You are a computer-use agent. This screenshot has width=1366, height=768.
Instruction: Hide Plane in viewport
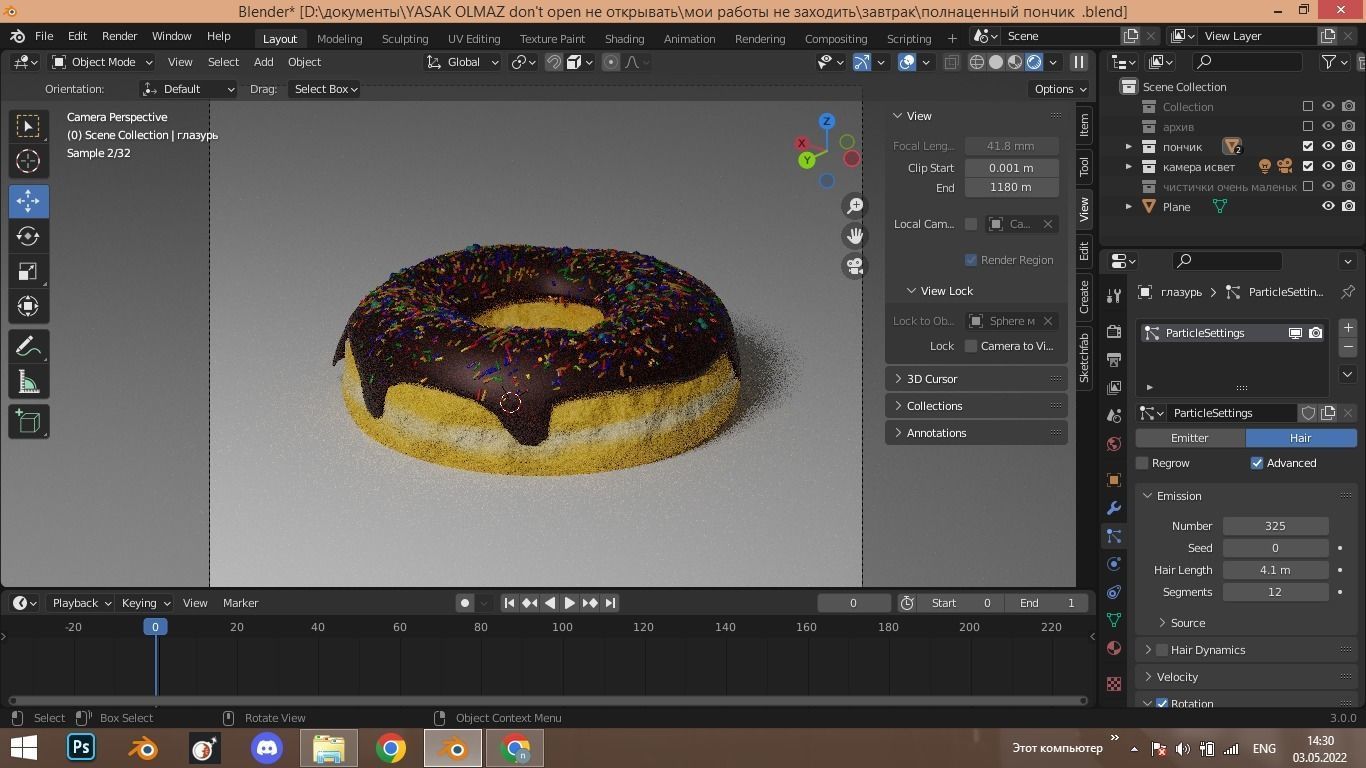[1328, 206]
